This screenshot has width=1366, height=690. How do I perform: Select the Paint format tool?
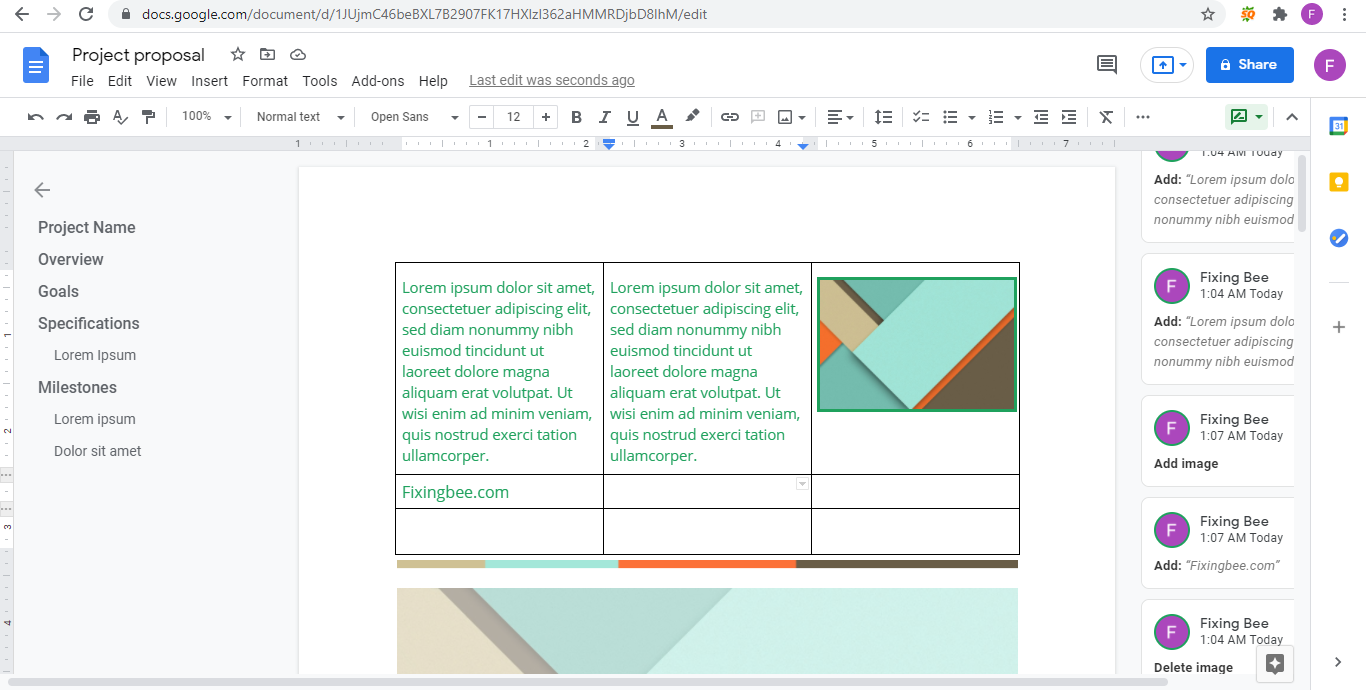[x=149, y=117]
